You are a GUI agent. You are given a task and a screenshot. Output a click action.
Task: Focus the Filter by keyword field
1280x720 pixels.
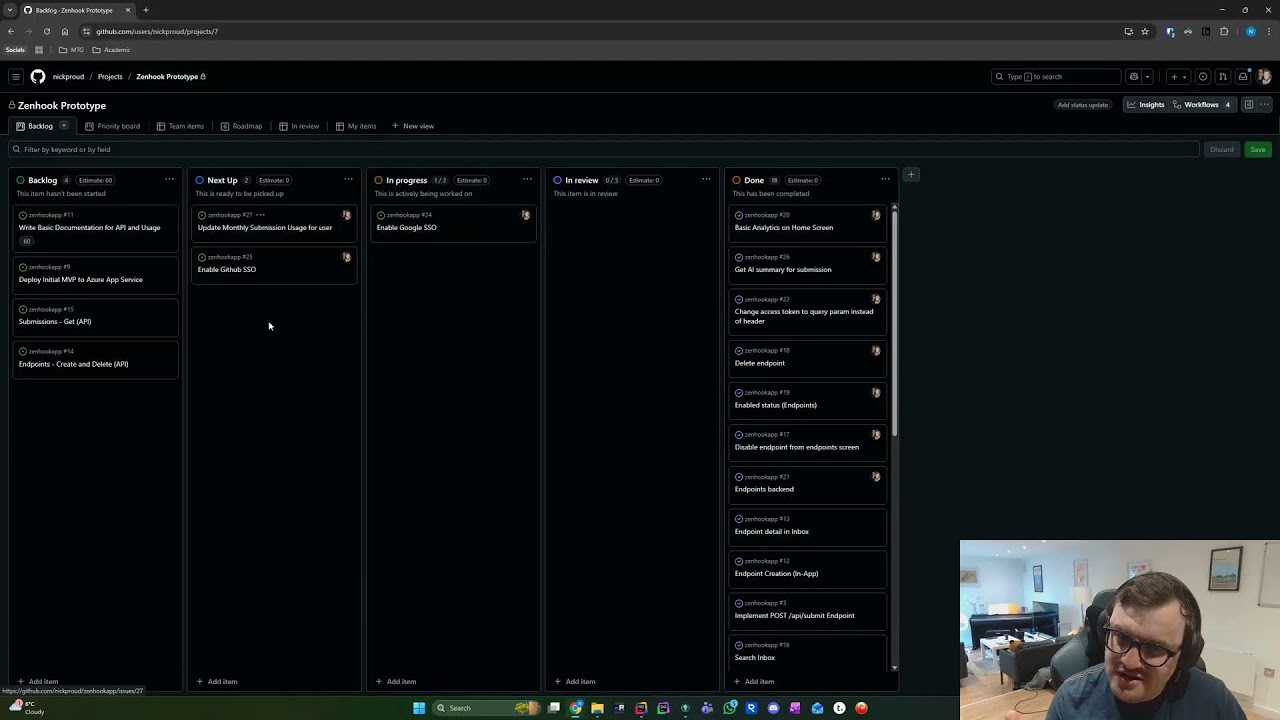(603, 149)
